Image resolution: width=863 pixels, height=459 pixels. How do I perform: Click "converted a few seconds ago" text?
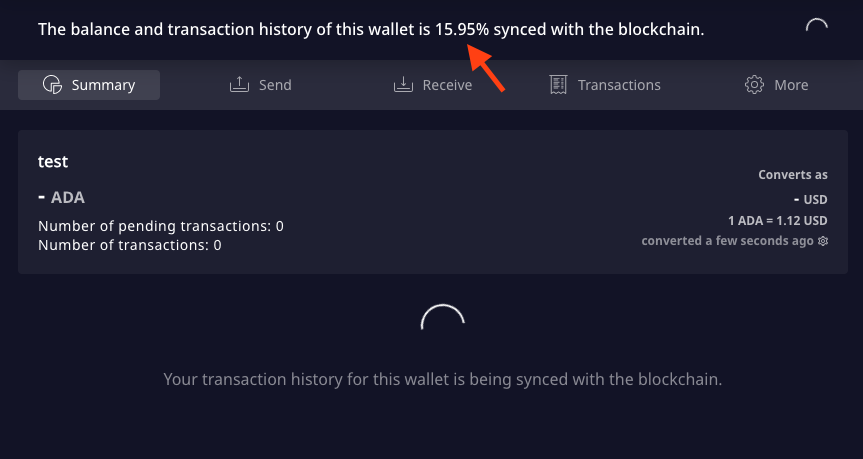click(727, 241)
